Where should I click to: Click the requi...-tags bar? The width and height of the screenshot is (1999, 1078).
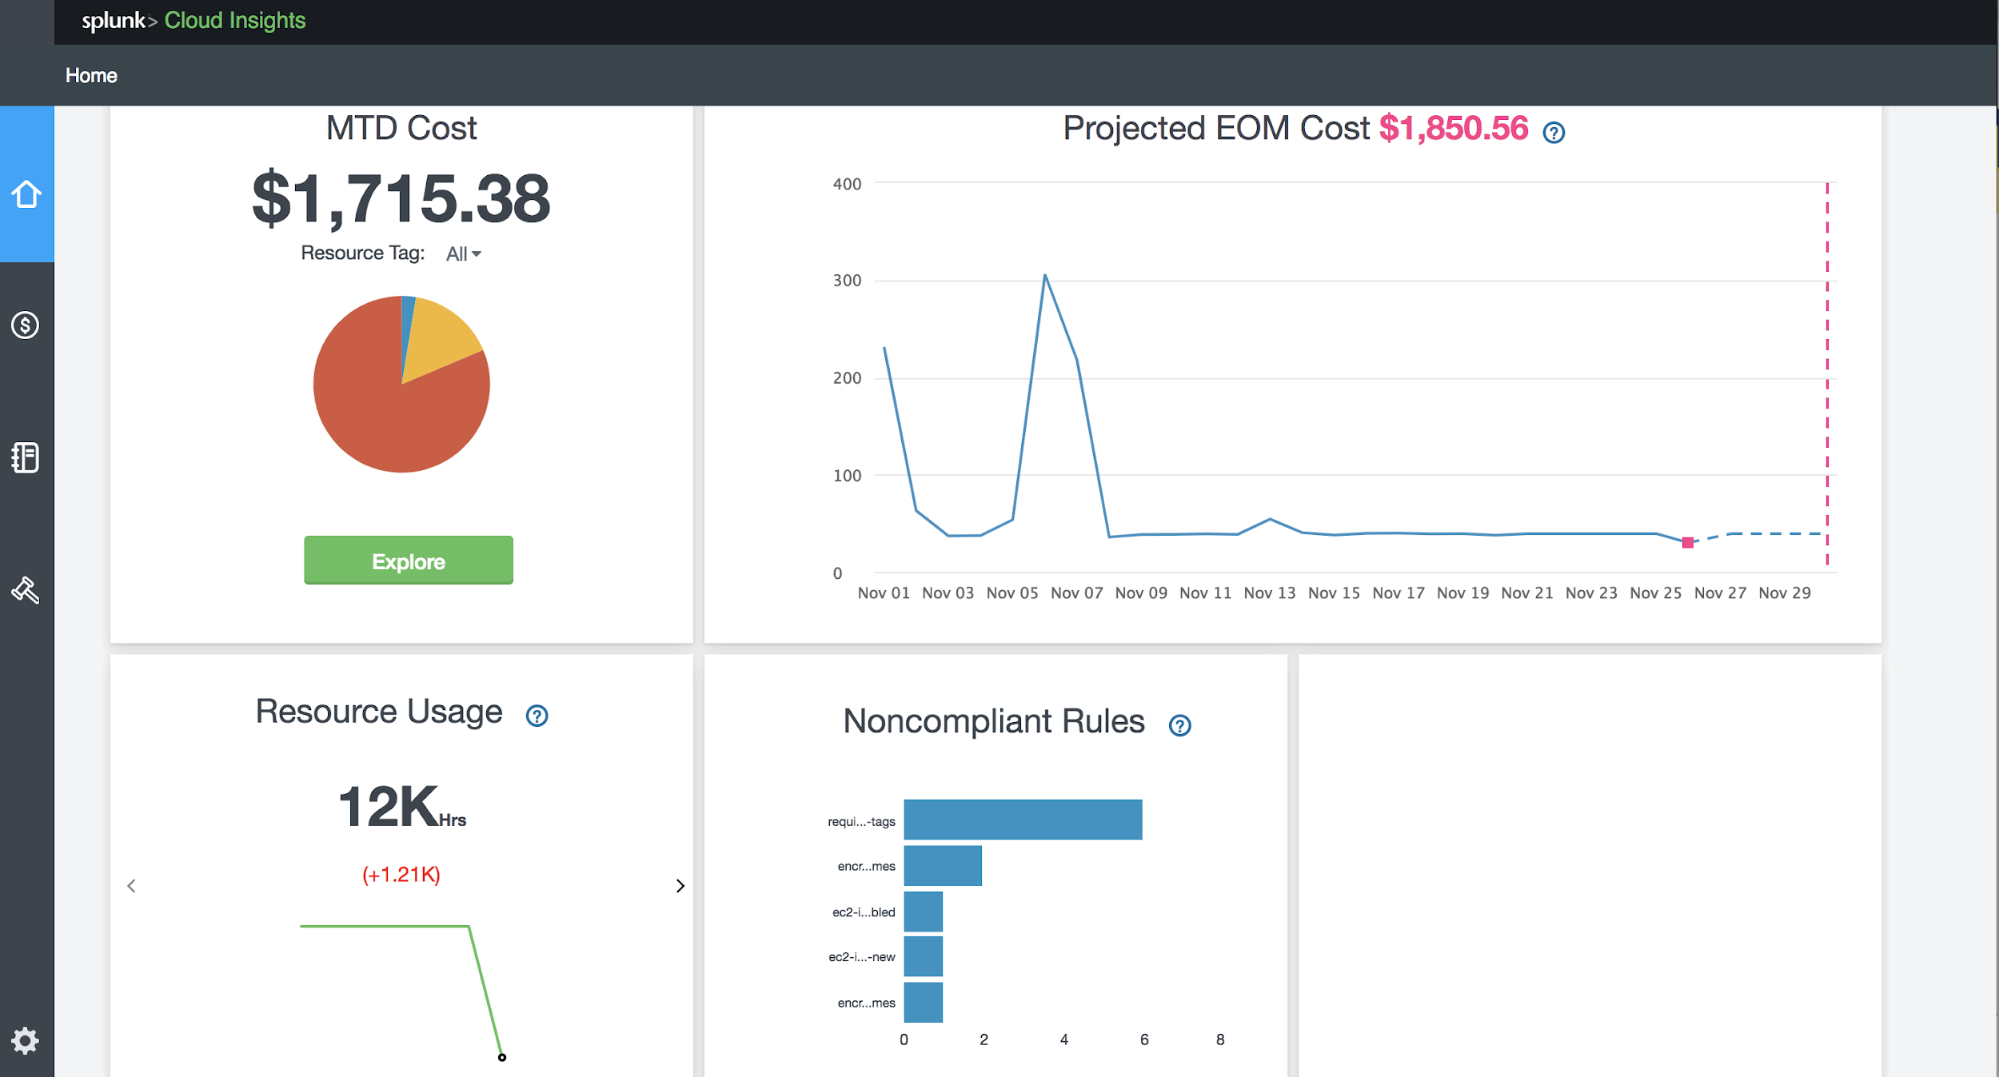click(x=1023, y=820)
